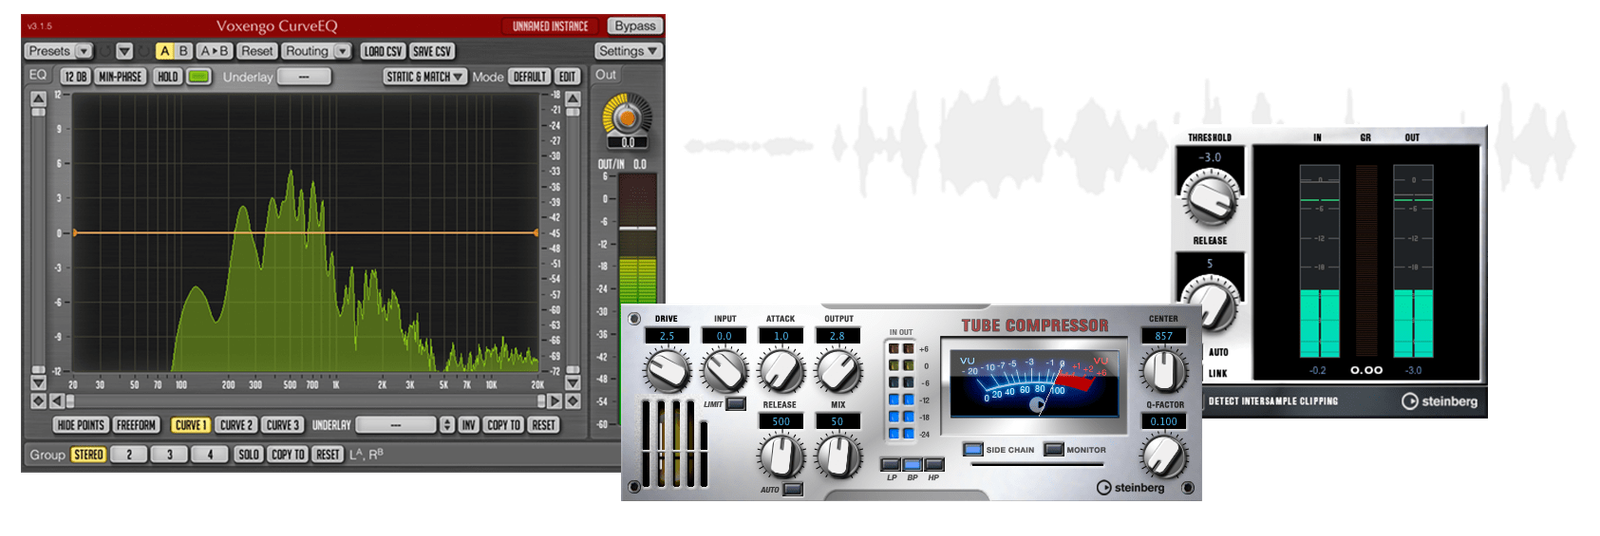Select group 4
This screenshot has width=1600, height=536.
point(210,454)
